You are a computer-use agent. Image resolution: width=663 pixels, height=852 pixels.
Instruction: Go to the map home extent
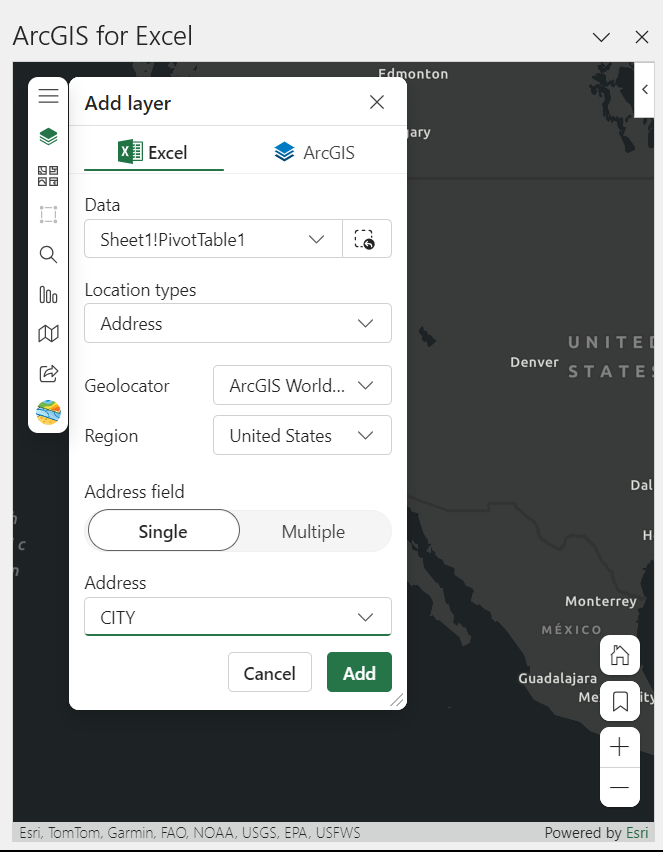point(620,655)
